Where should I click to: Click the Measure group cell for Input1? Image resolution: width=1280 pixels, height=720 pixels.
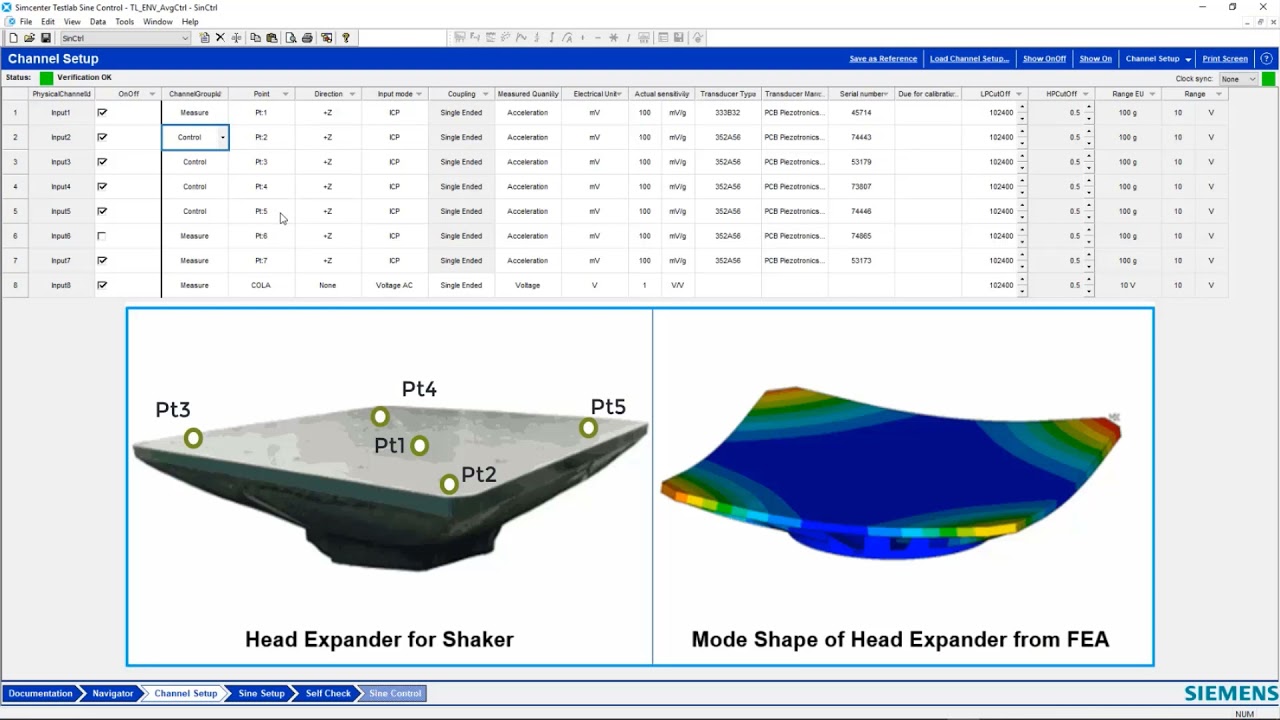[x=195, y=113]
